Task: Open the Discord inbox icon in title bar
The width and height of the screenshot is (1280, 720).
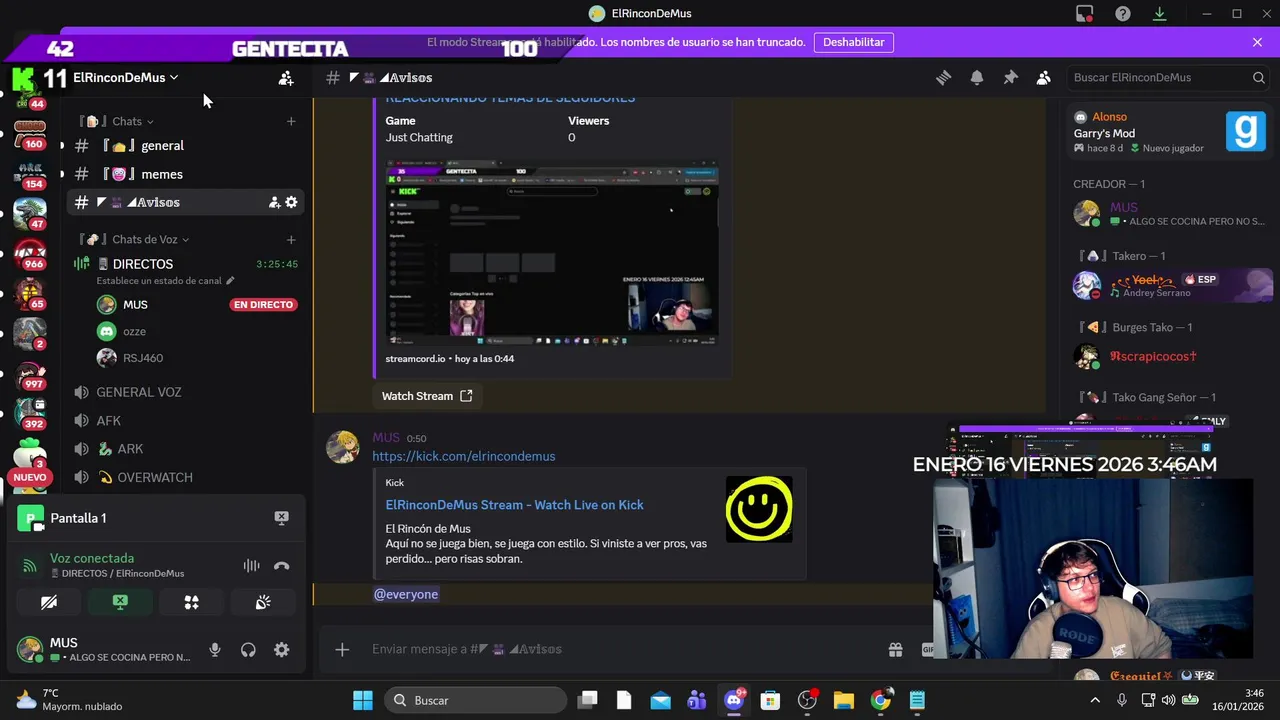Action: pos(1085,13)
